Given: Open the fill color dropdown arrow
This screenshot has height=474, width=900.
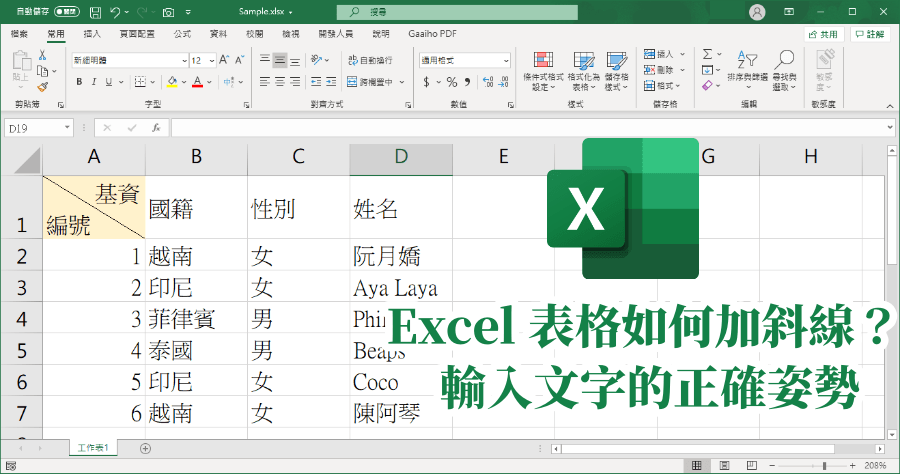Looking at the screenshot, I should [x=184, y=83].
